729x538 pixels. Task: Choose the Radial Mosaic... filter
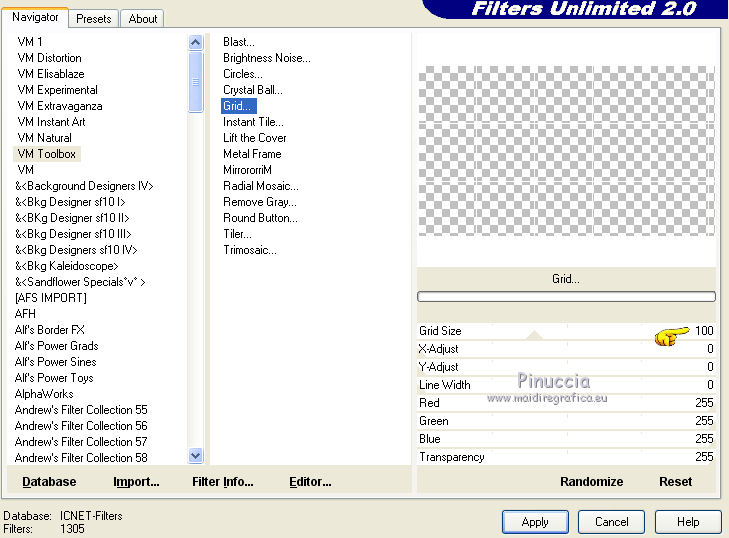coord(261,186)
